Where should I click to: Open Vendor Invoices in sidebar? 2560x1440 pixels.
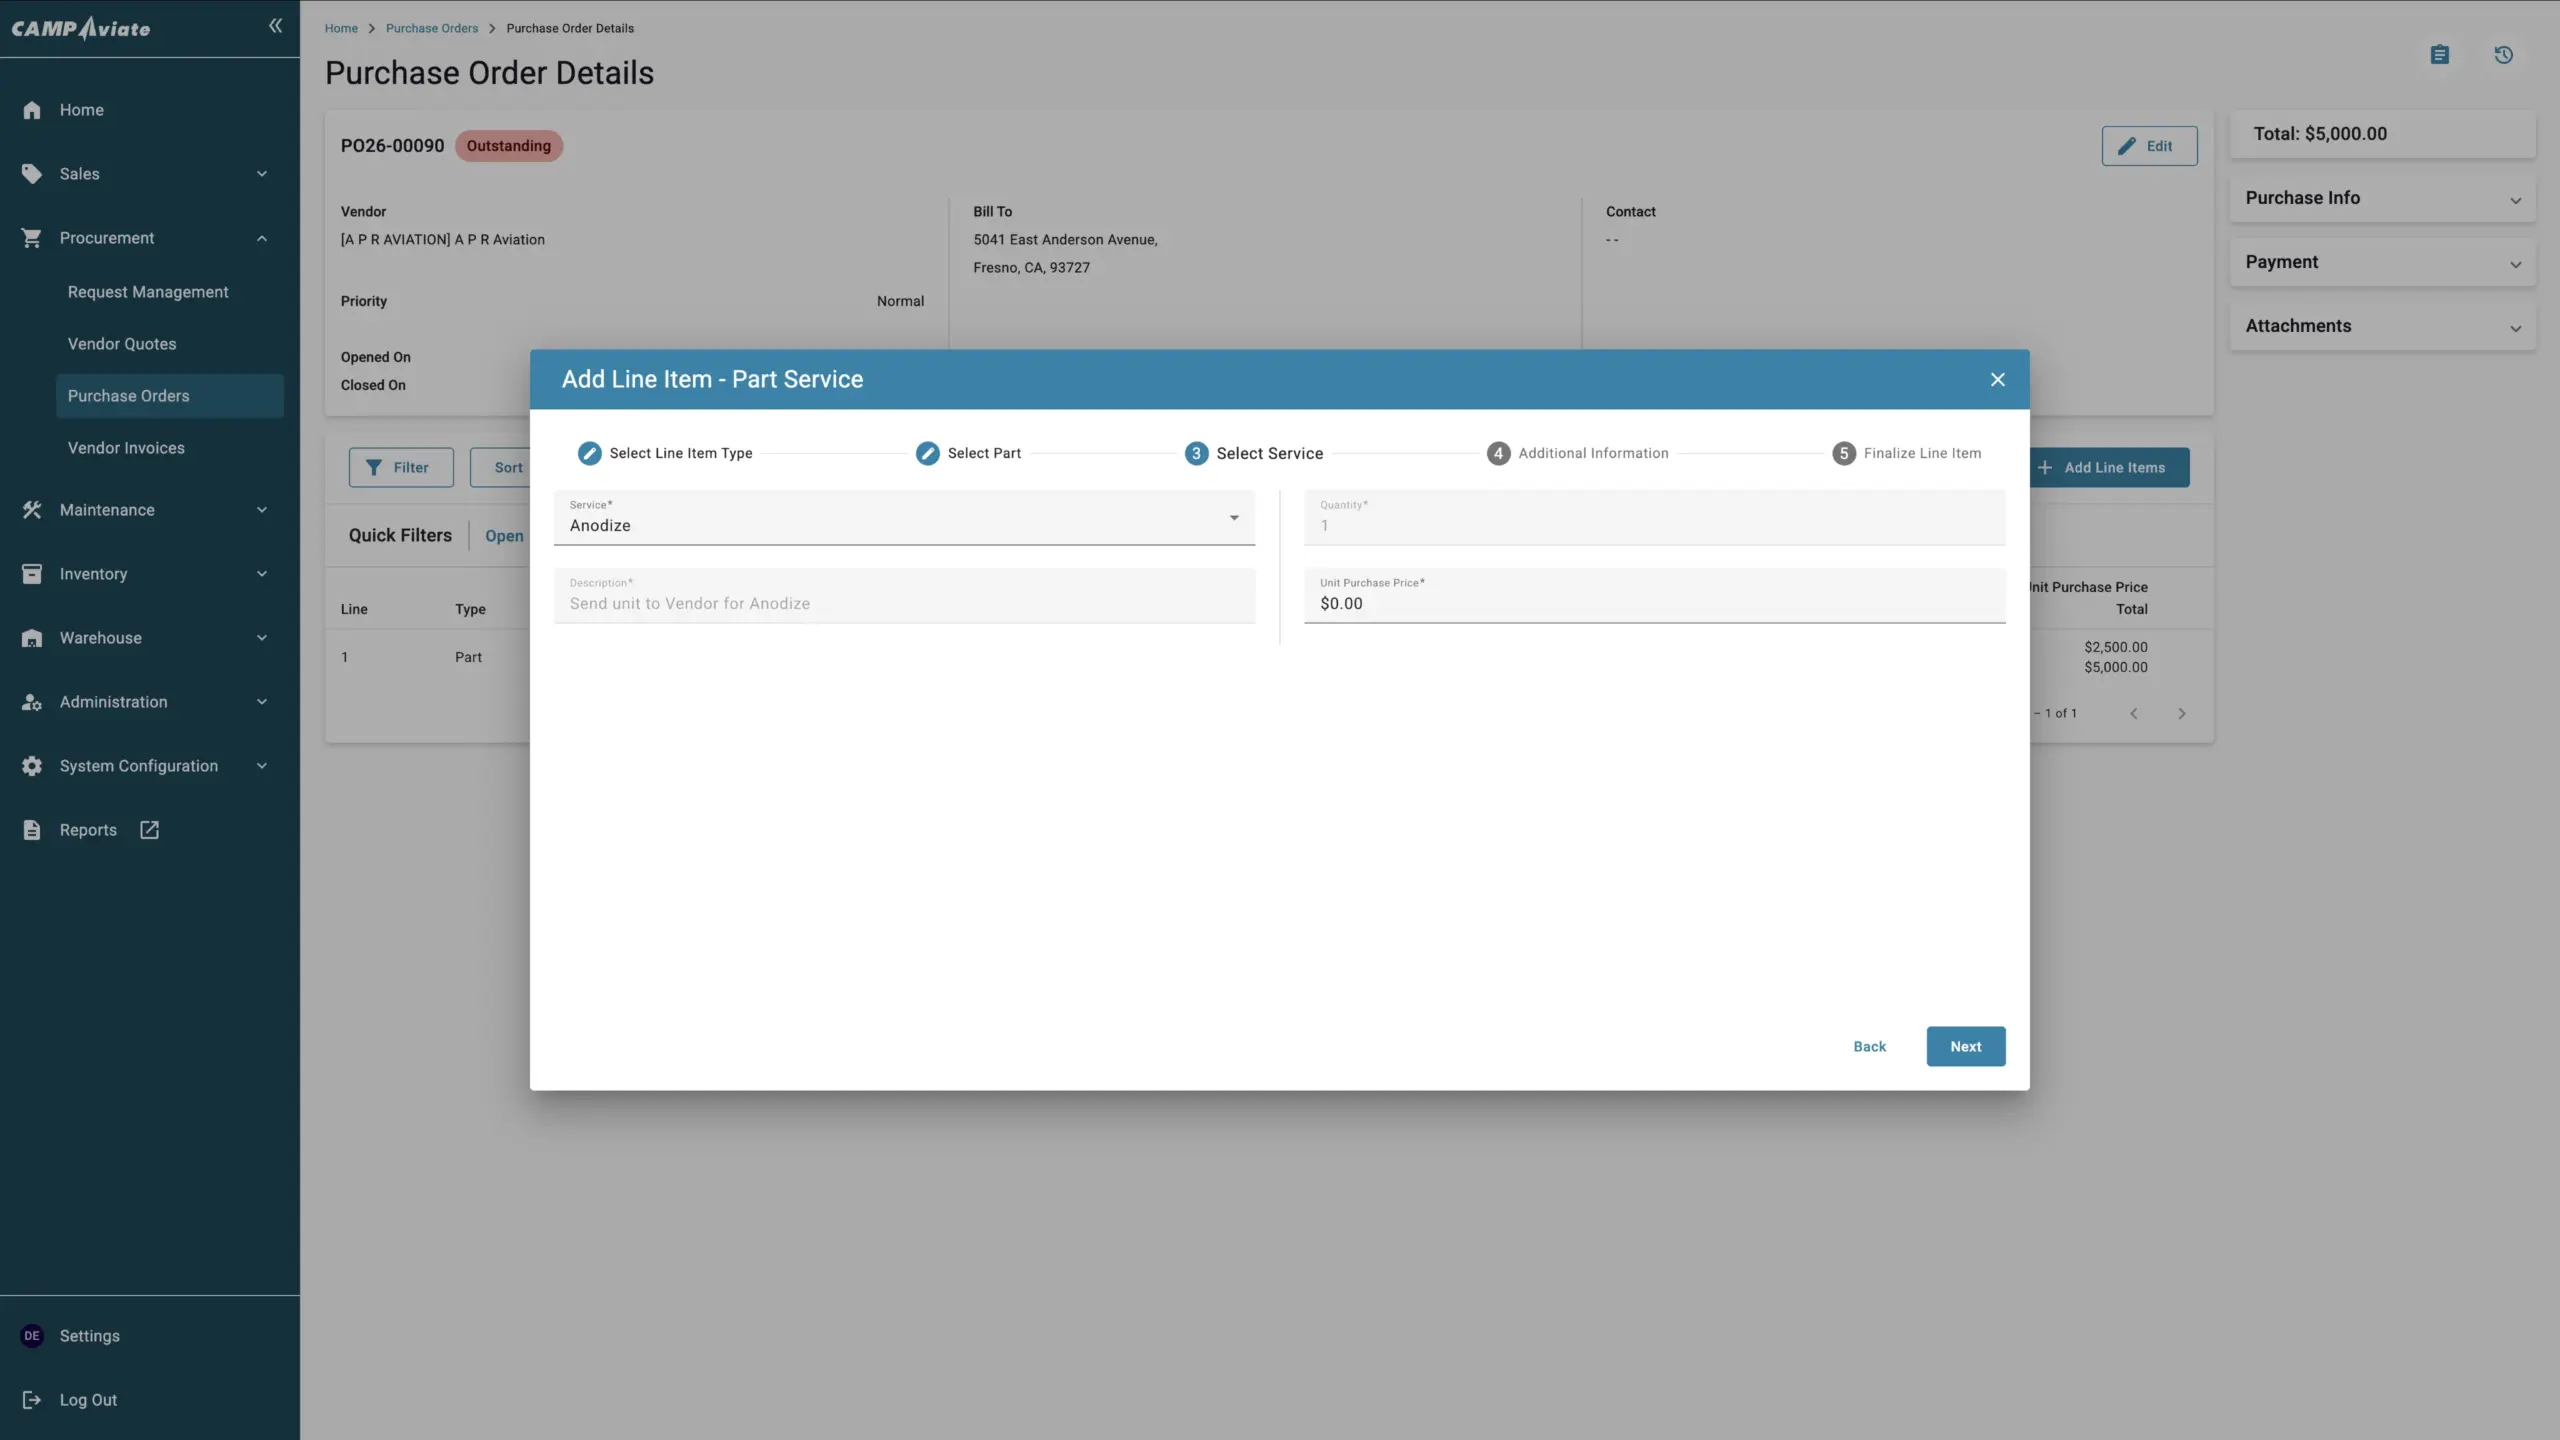[x=126, y=448]
